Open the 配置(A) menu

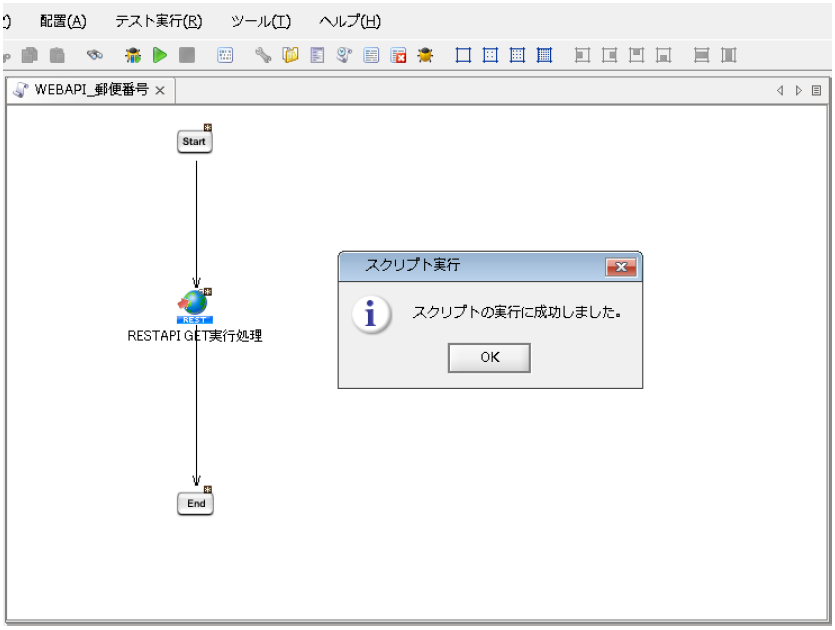coord(63,21)
